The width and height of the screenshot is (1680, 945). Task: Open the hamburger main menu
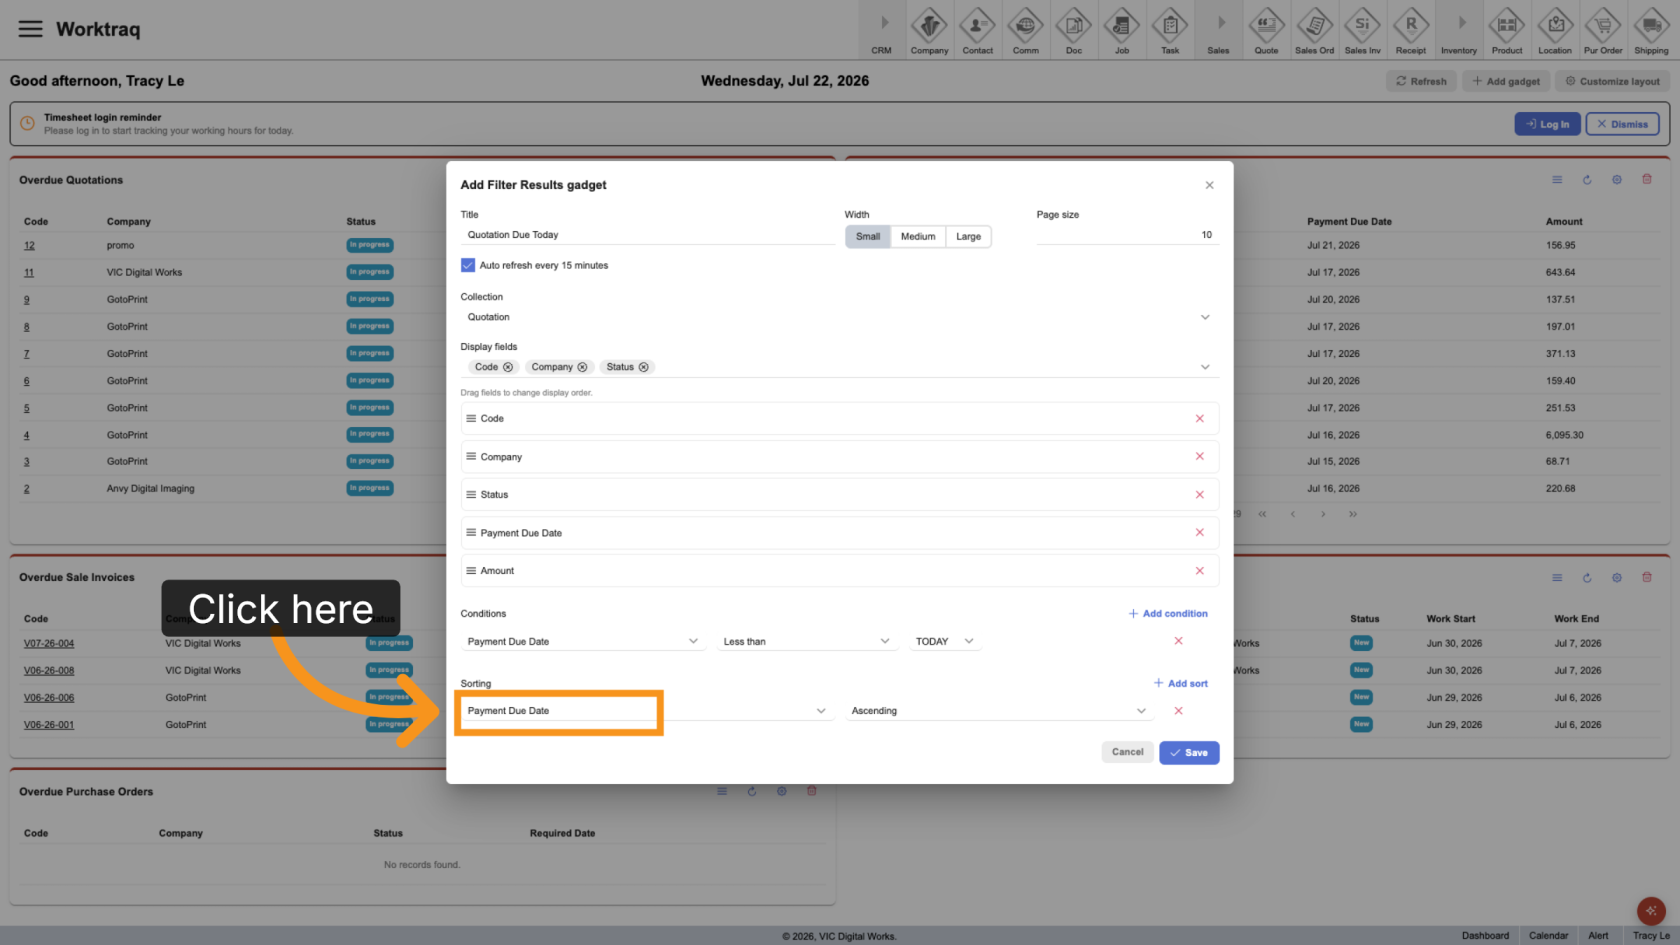[x=30, y=29]
